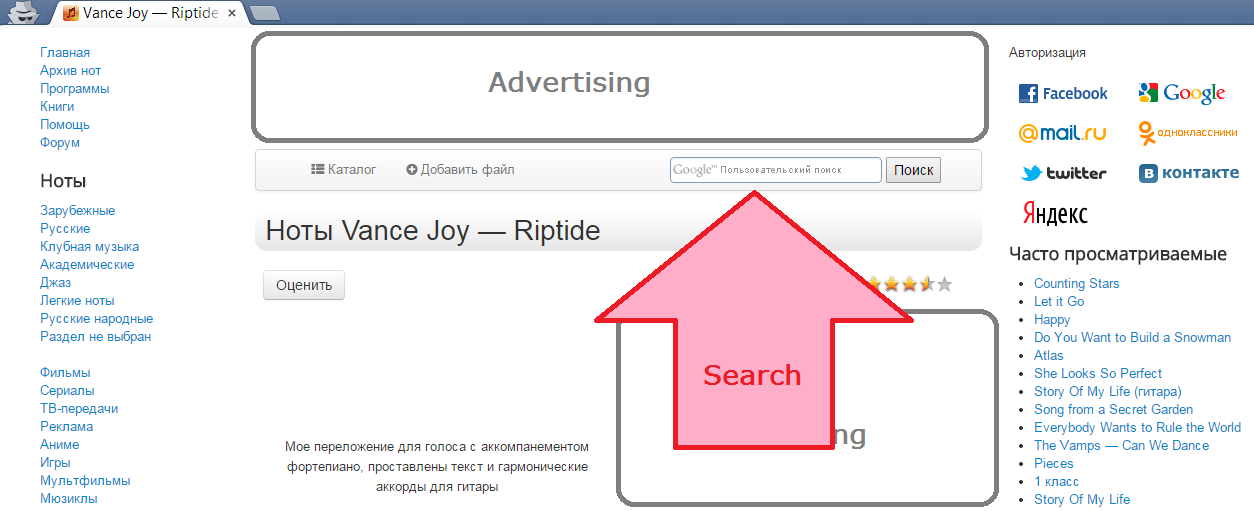The height and width of the screenshot is (511, 1254).
Task: Open the Happy link
Action: tap(1052, 320)
